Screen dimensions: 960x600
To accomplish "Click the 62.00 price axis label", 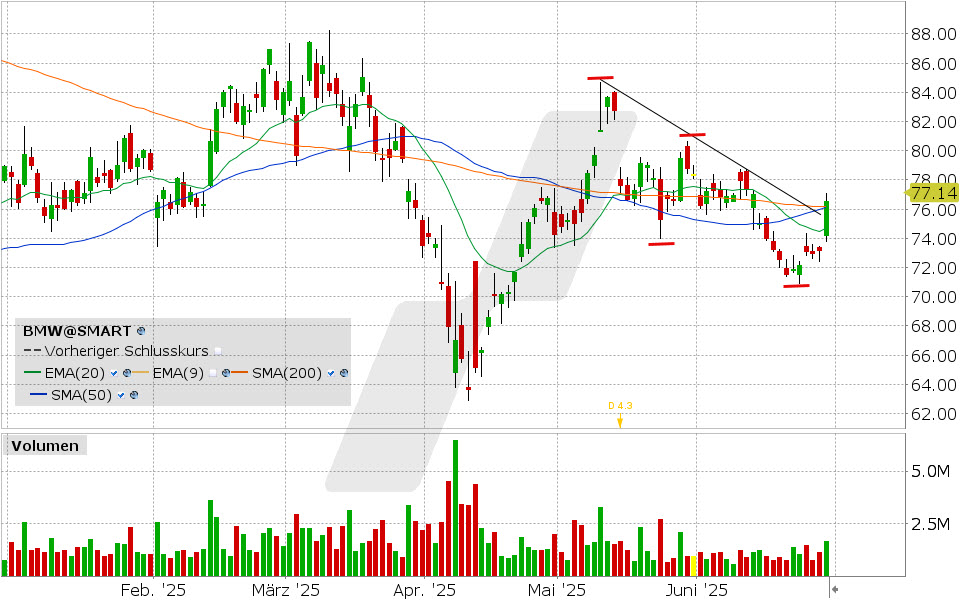I will click(933, 414).
